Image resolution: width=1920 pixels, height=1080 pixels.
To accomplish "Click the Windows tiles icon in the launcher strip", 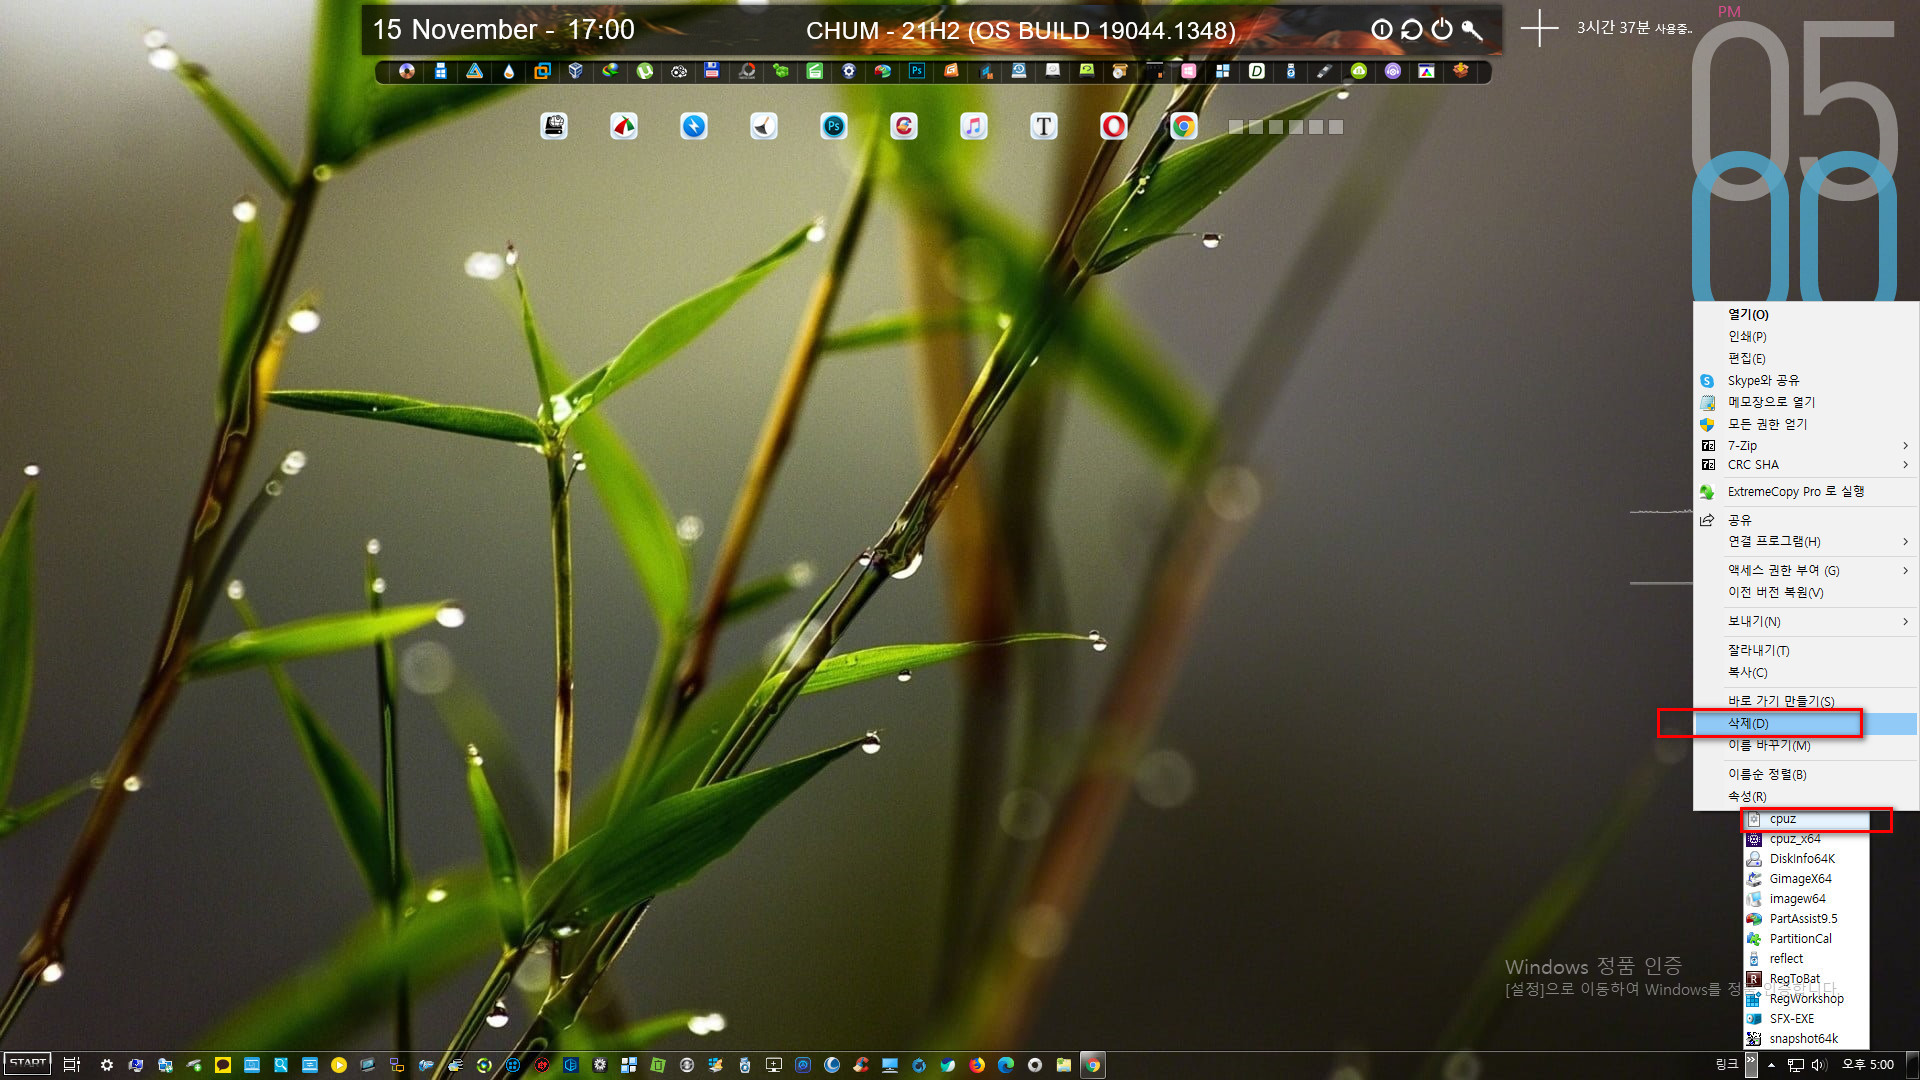I will pos(1222,71).
